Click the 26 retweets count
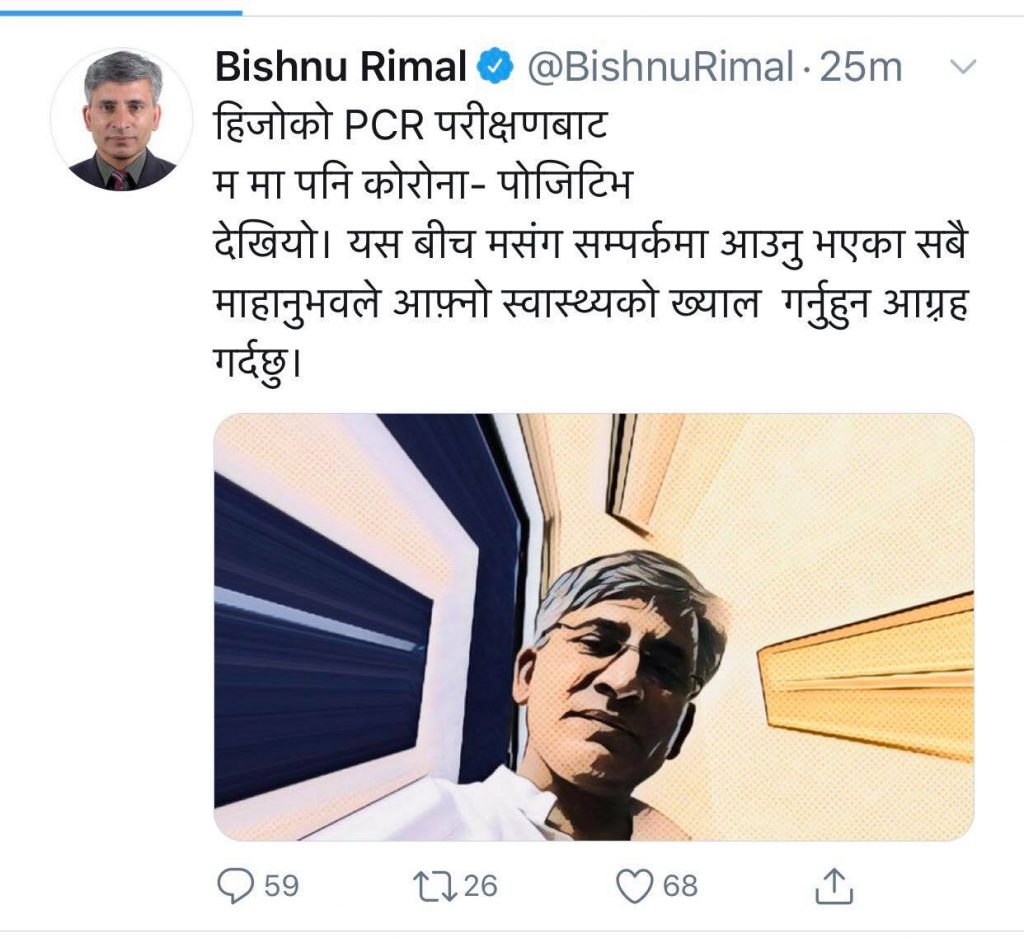 (x=480, y=885)
